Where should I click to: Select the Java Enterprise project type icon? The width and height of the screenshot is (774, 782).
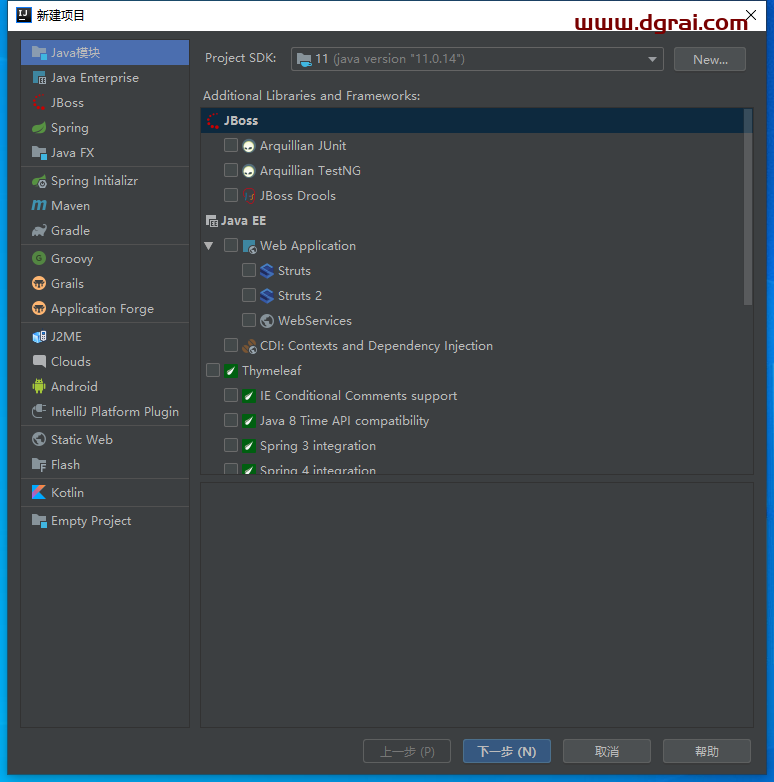pyautogui.click(x=39, y=78)
